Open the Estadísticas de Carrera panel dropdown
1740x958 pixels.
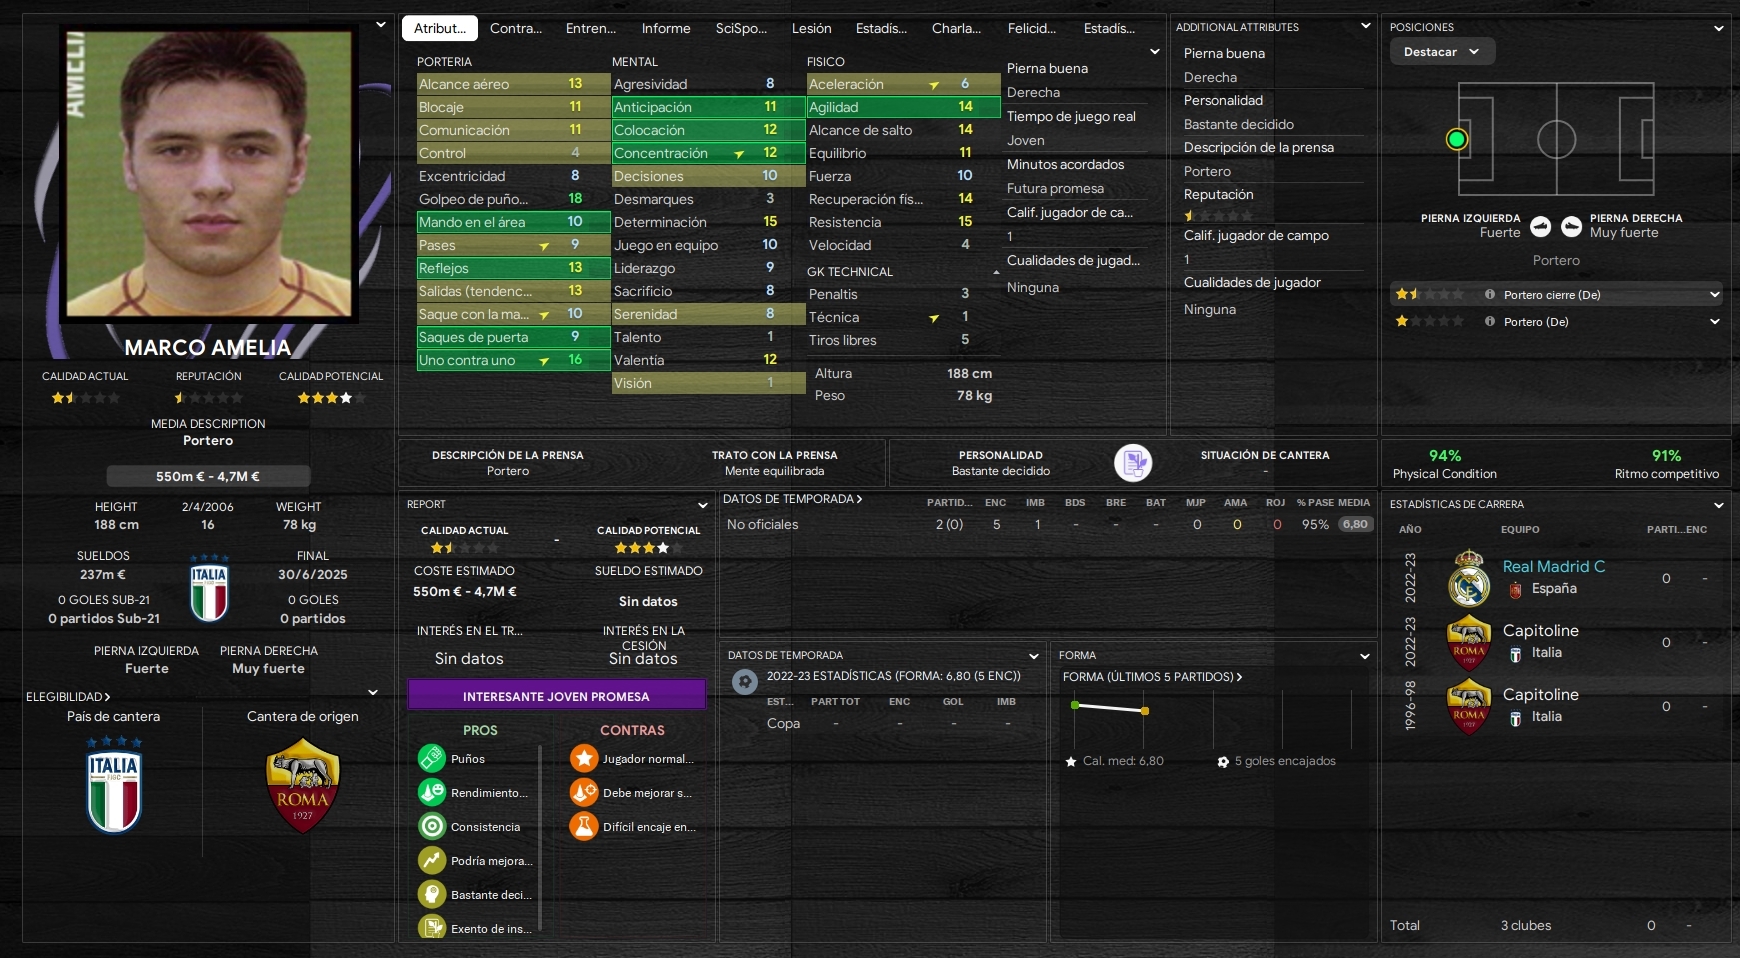click(1719, 505)
